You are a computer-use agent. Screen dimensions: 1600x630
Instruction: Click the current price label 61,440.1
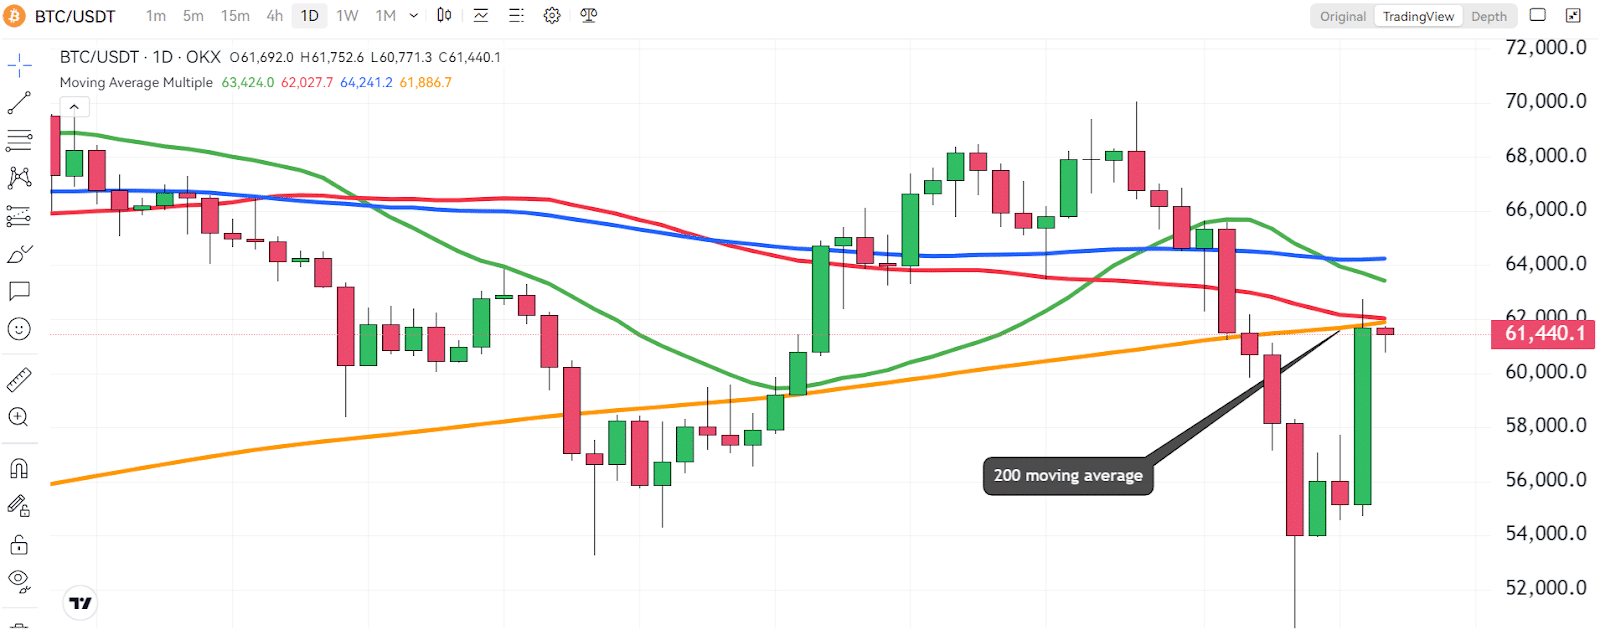coord(1543,334)
